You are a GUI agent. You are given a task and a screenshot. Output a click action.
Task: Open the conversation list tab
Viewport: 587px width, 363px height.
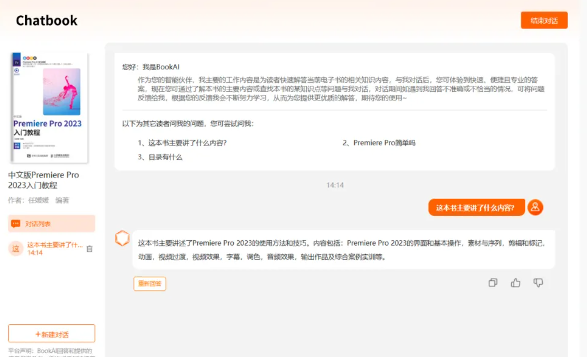(x=52, y=223)
